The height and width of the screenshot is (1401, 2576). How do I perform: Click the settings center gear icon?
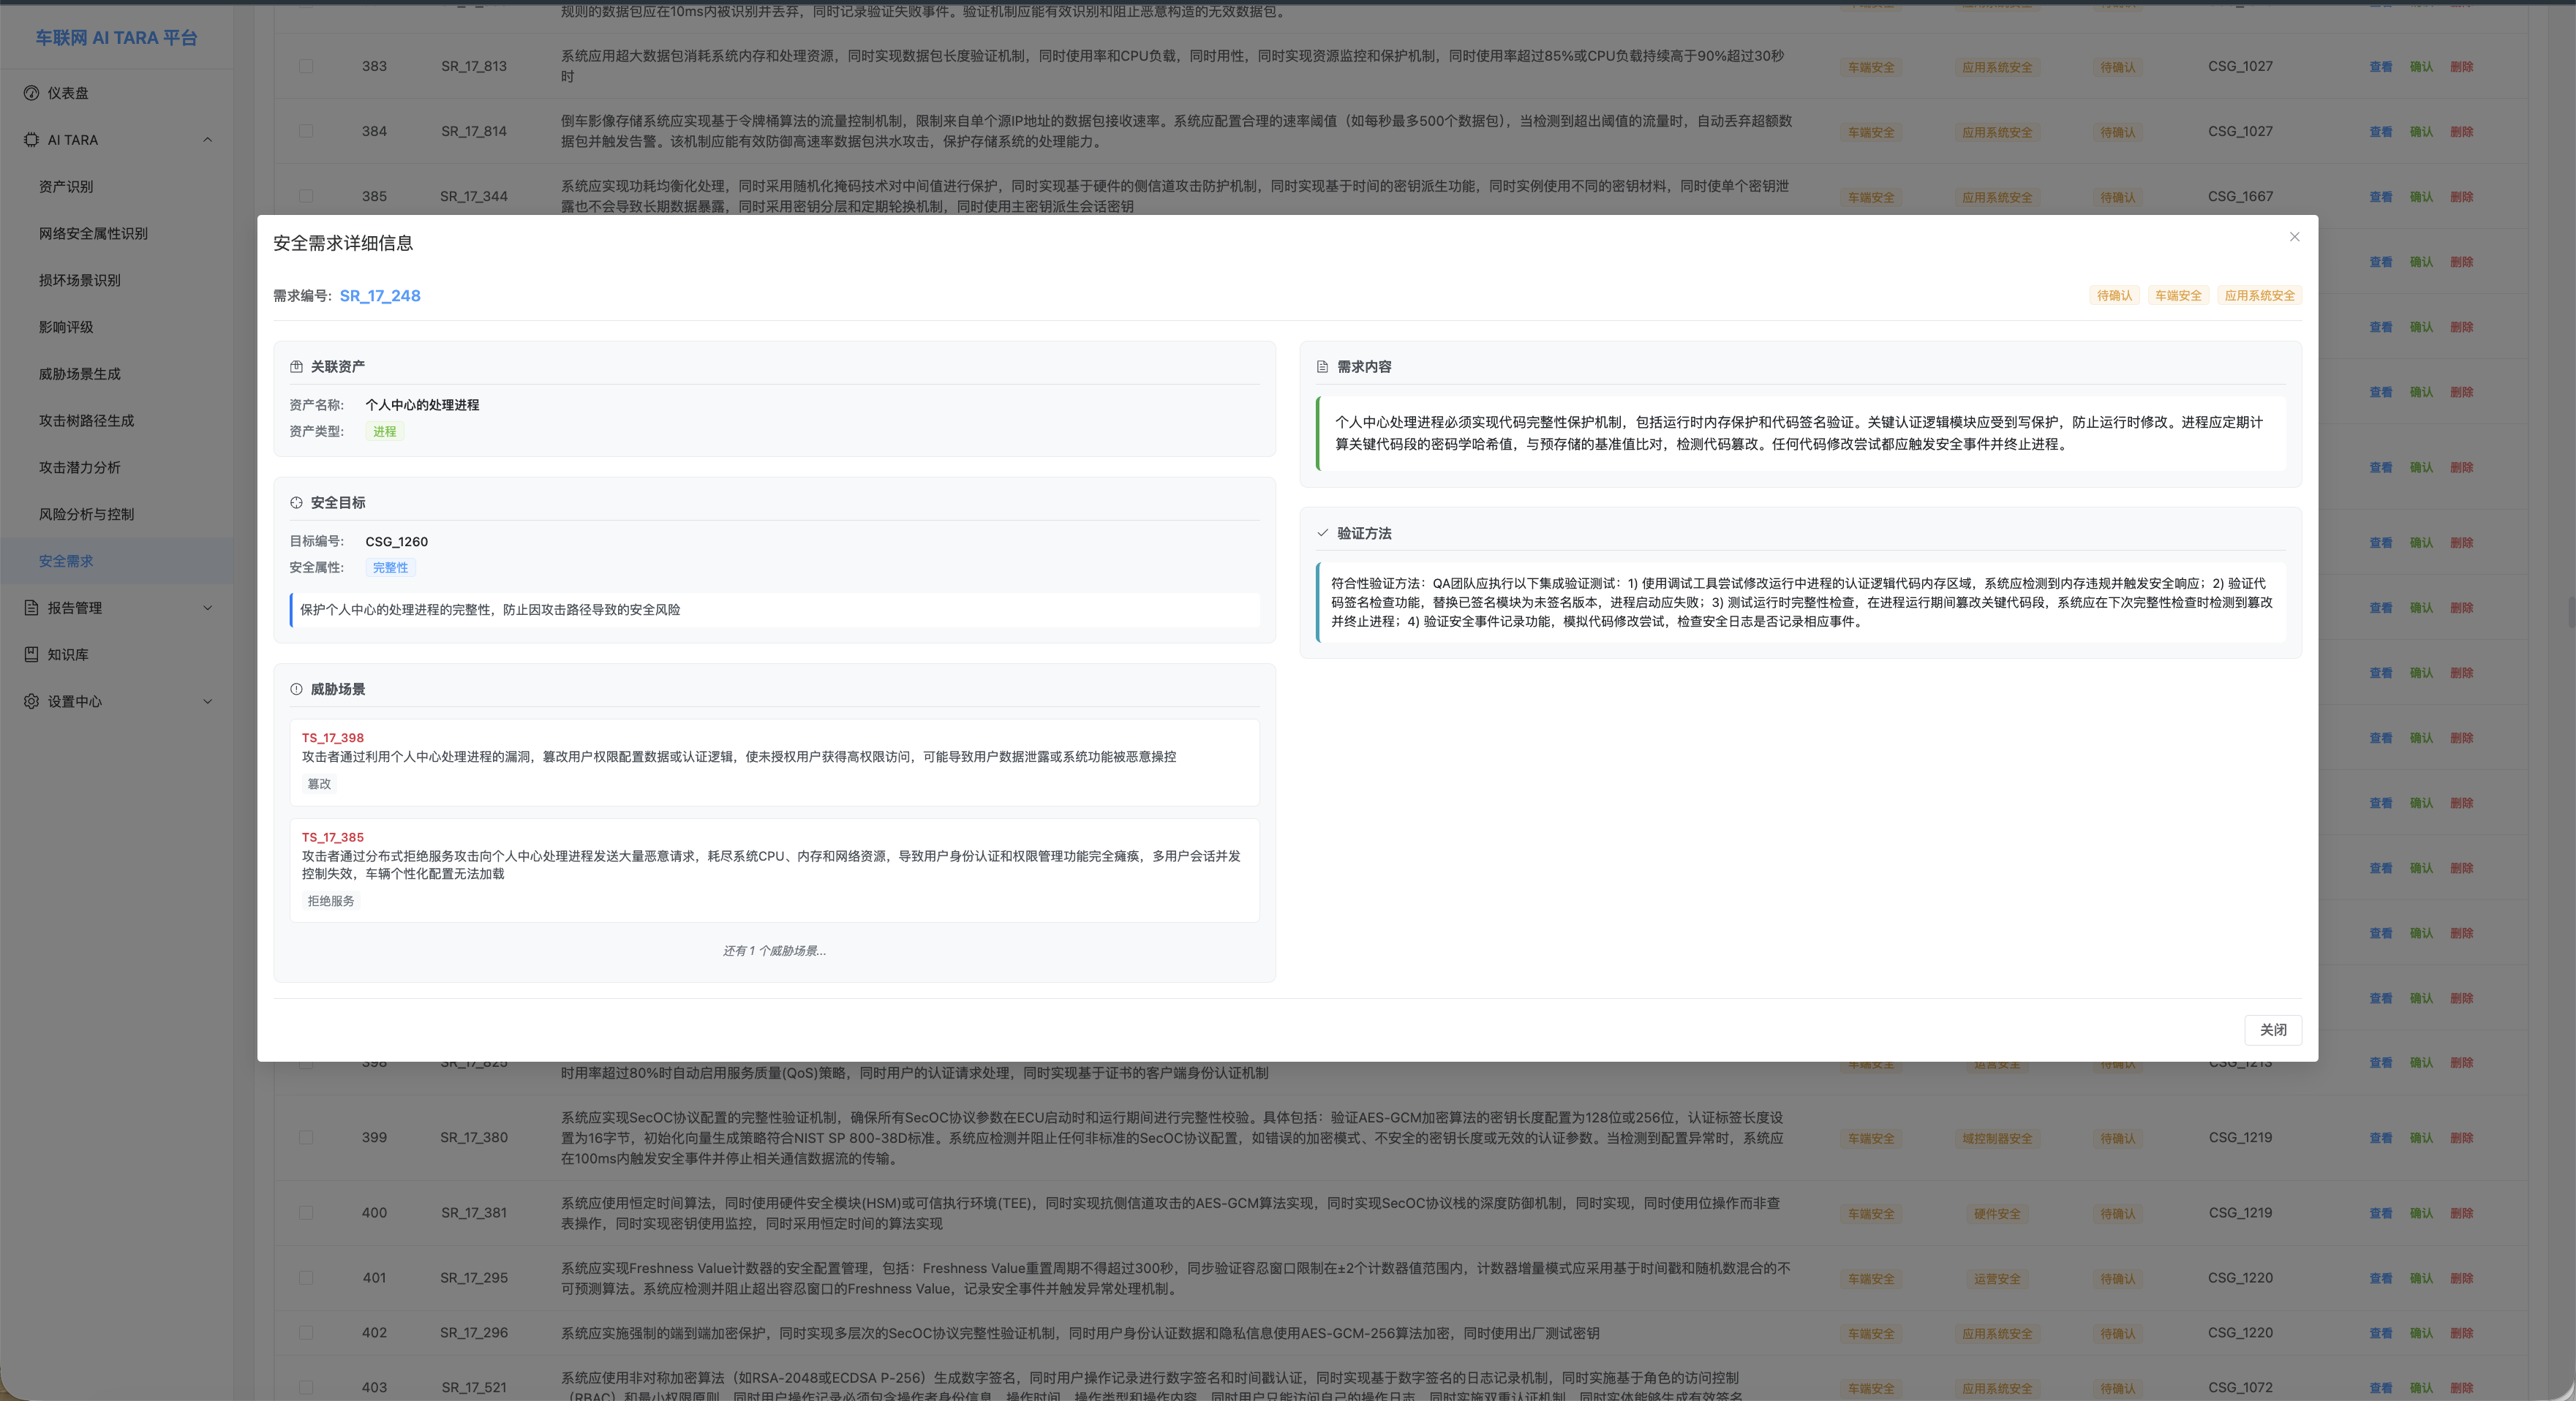[31, 701]
